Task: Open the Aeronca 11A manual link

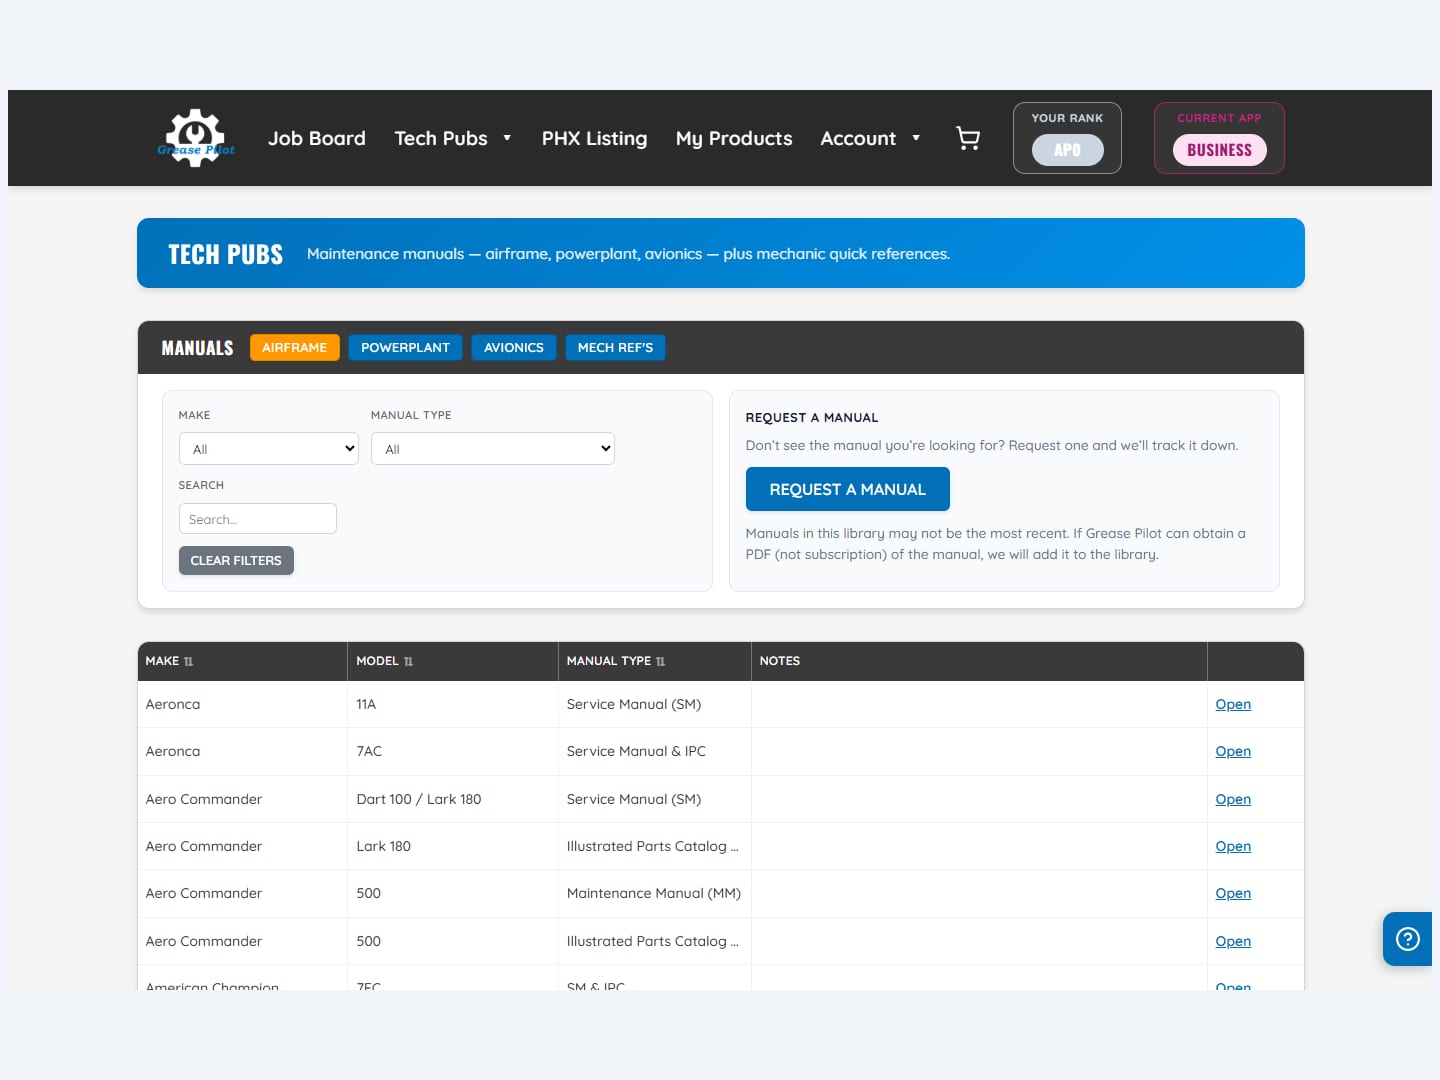Action: click(x=1233, y=704)
